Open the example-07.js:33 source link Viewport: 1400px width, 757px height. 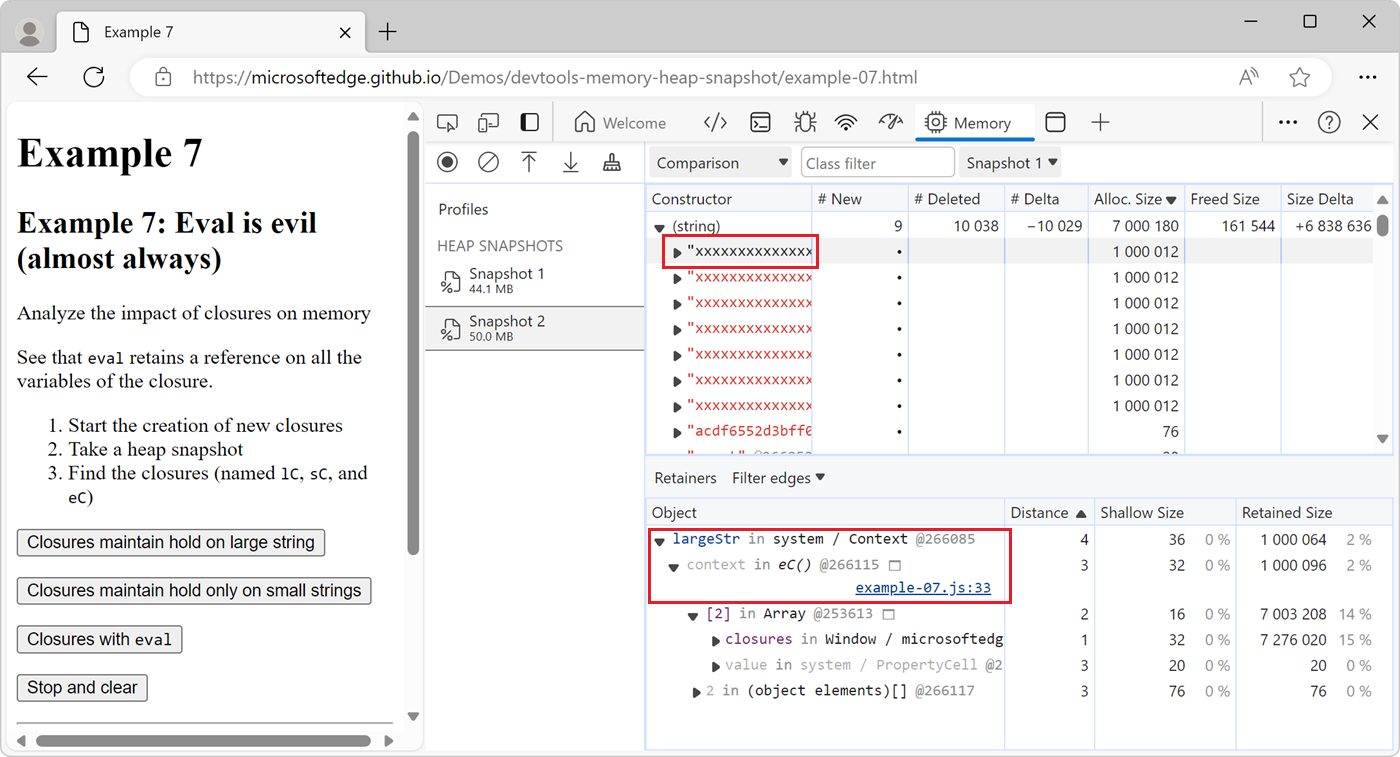(x=923, y=588)
